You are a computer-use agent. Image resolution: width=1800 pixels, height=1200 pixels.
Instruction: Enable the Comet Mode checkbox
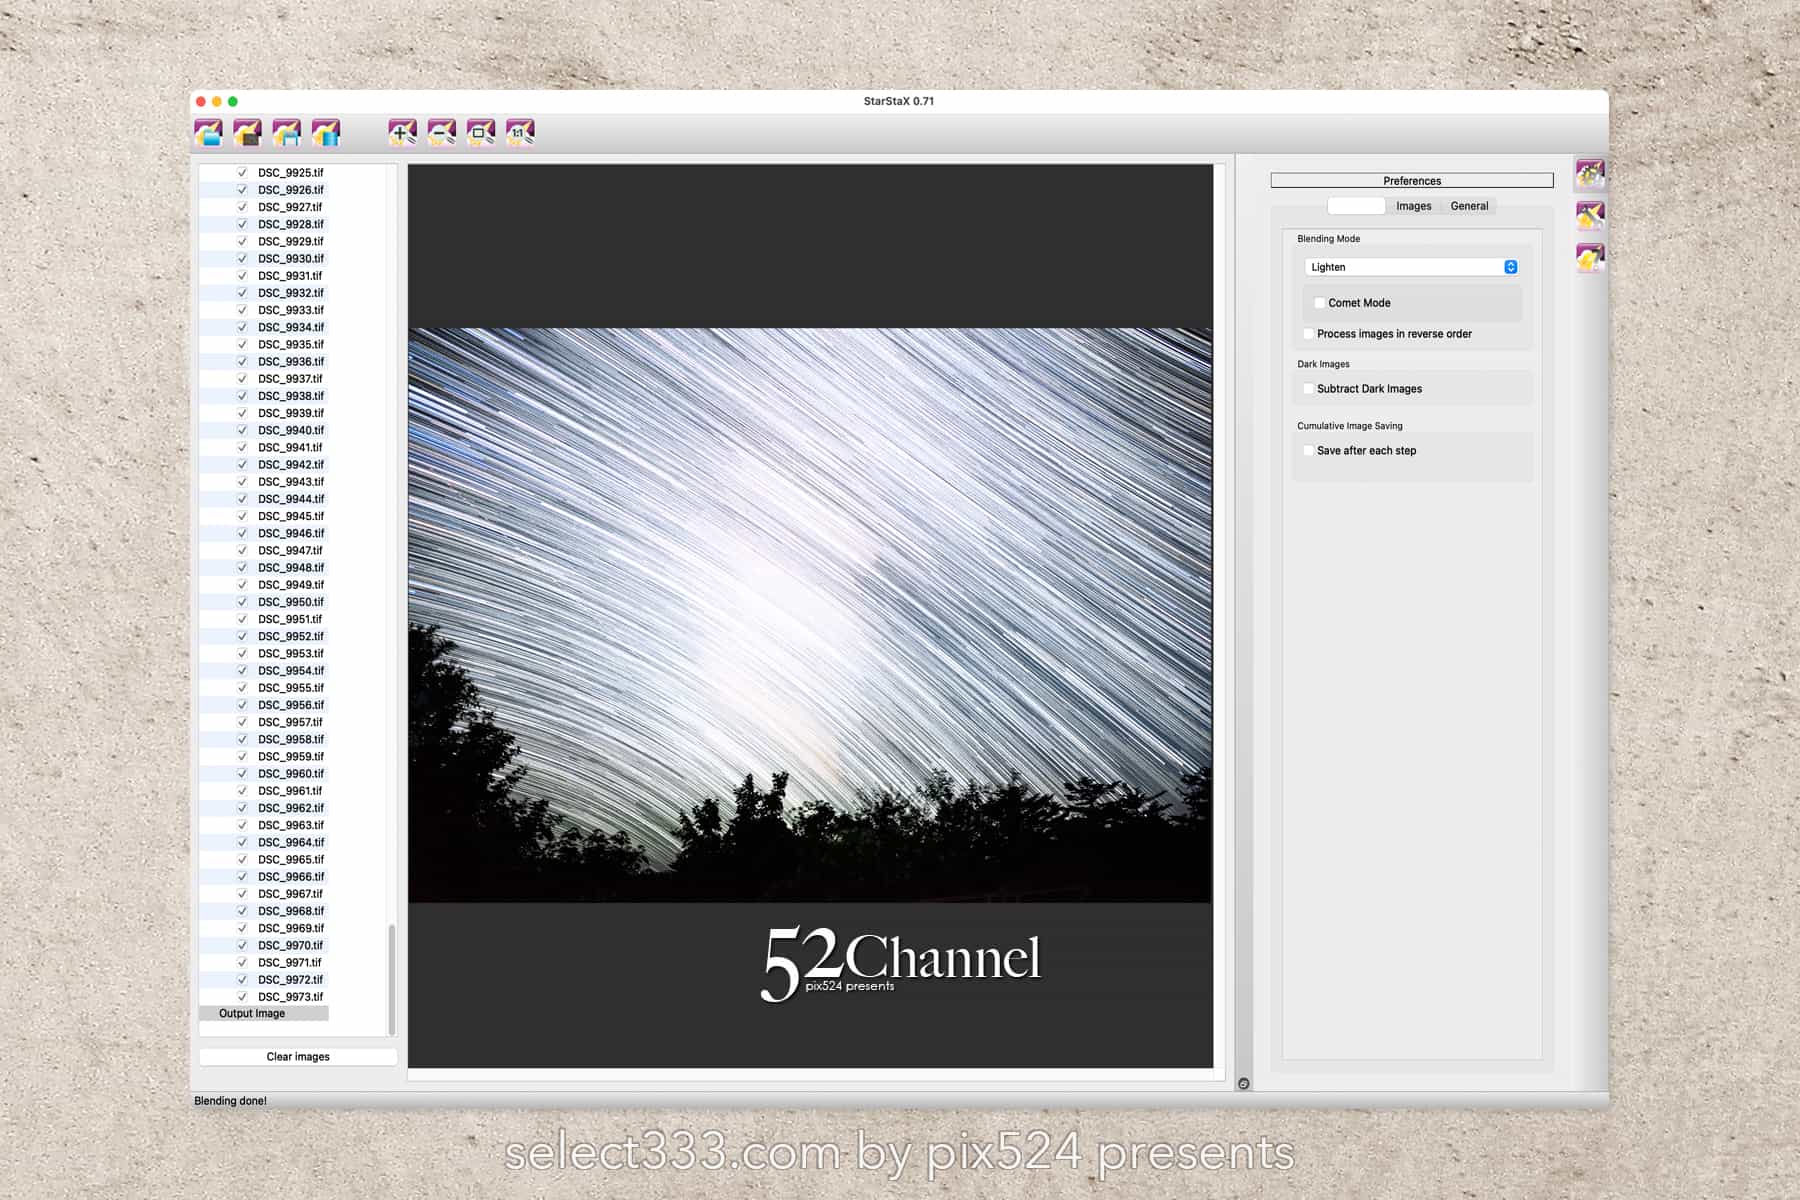pos(1320,303)
